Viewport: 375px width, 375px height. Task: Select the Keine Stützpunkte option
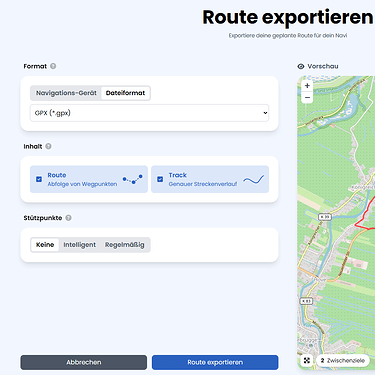pyautogui.click(x=45, y=245)
